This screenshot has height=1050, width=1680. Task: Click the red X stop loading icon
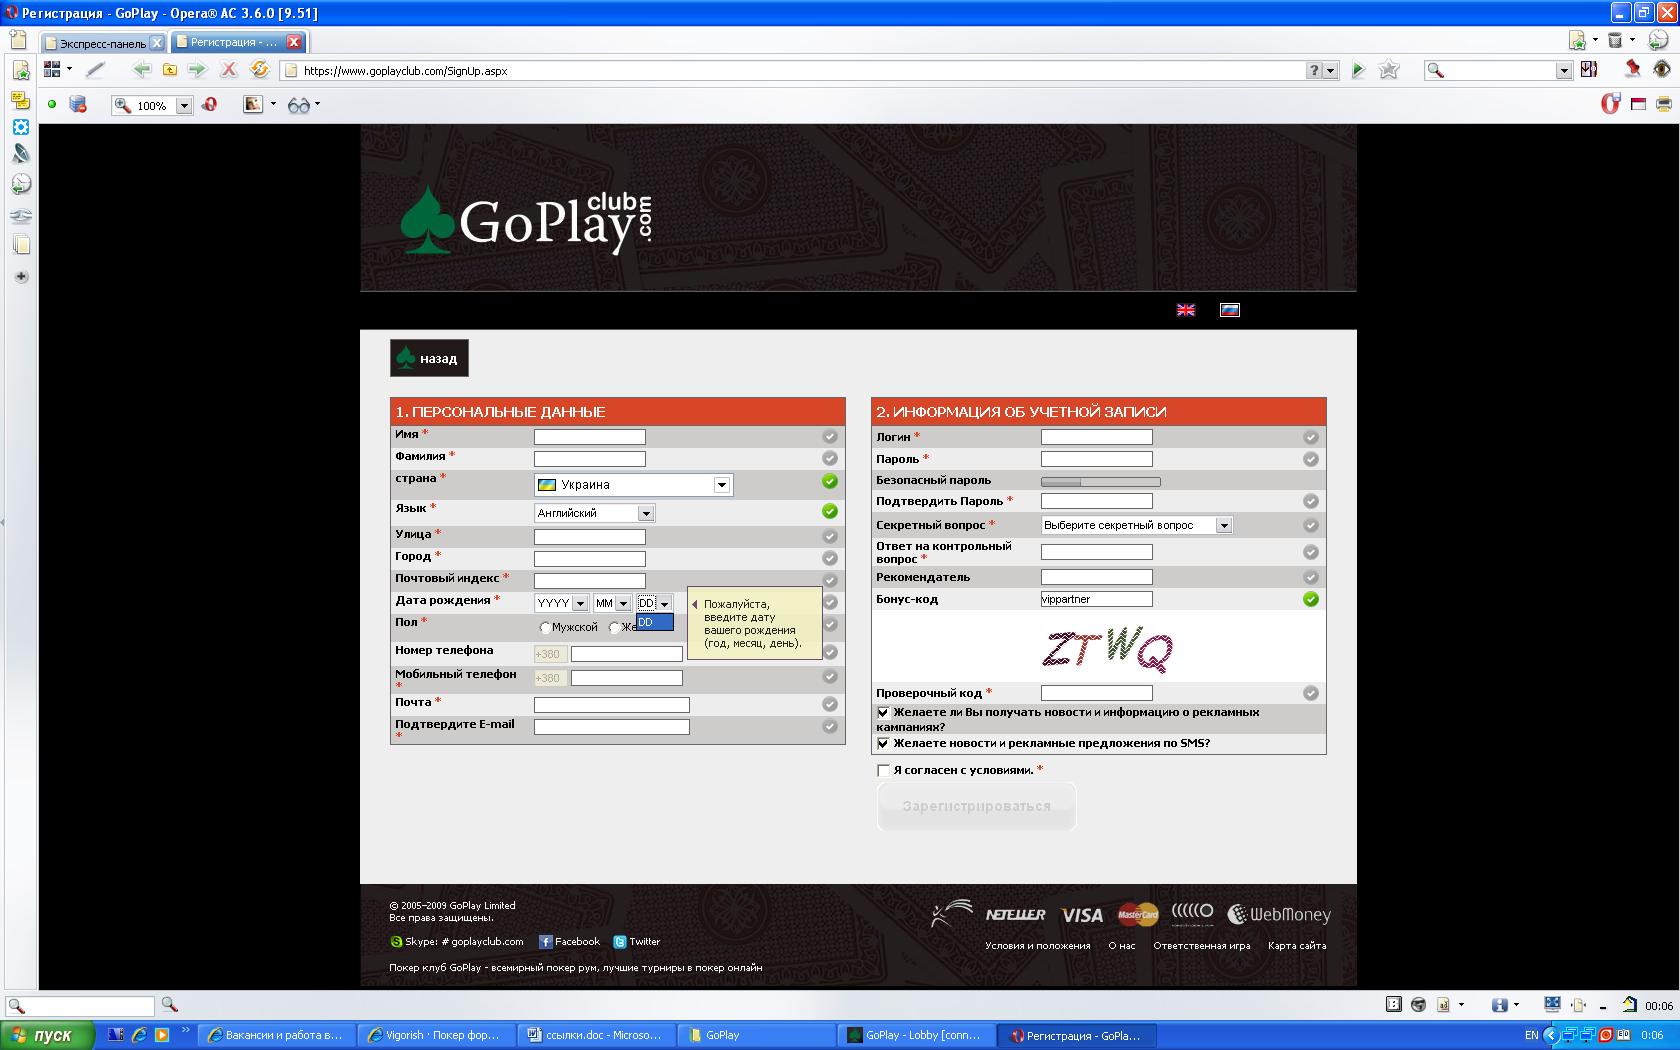pos(229,70)
